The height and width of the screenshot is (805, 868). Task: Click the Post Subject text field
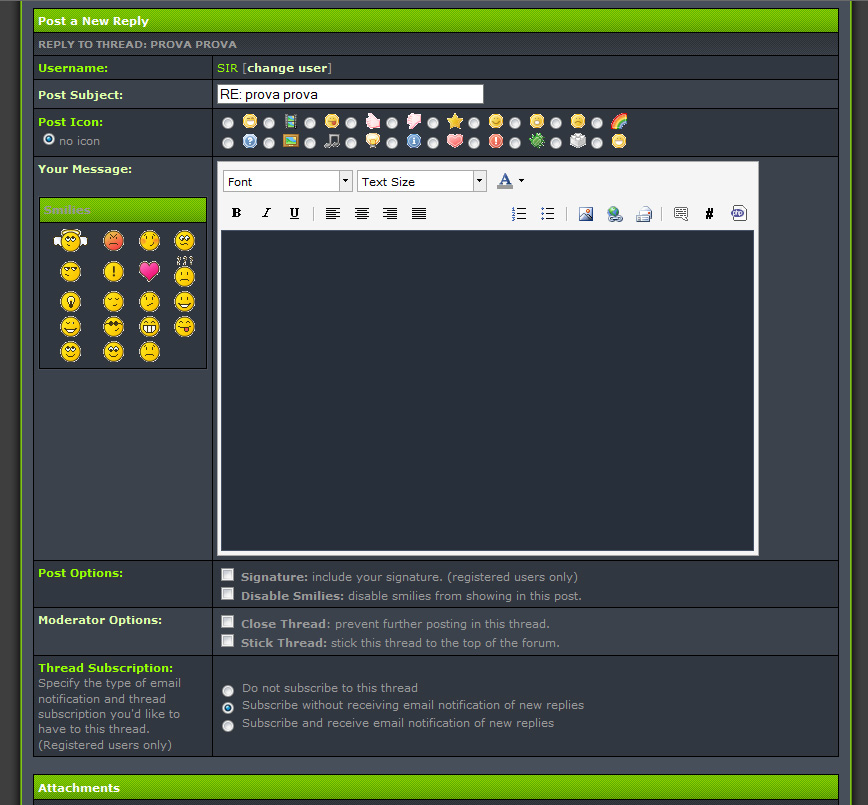pos(350,94)
